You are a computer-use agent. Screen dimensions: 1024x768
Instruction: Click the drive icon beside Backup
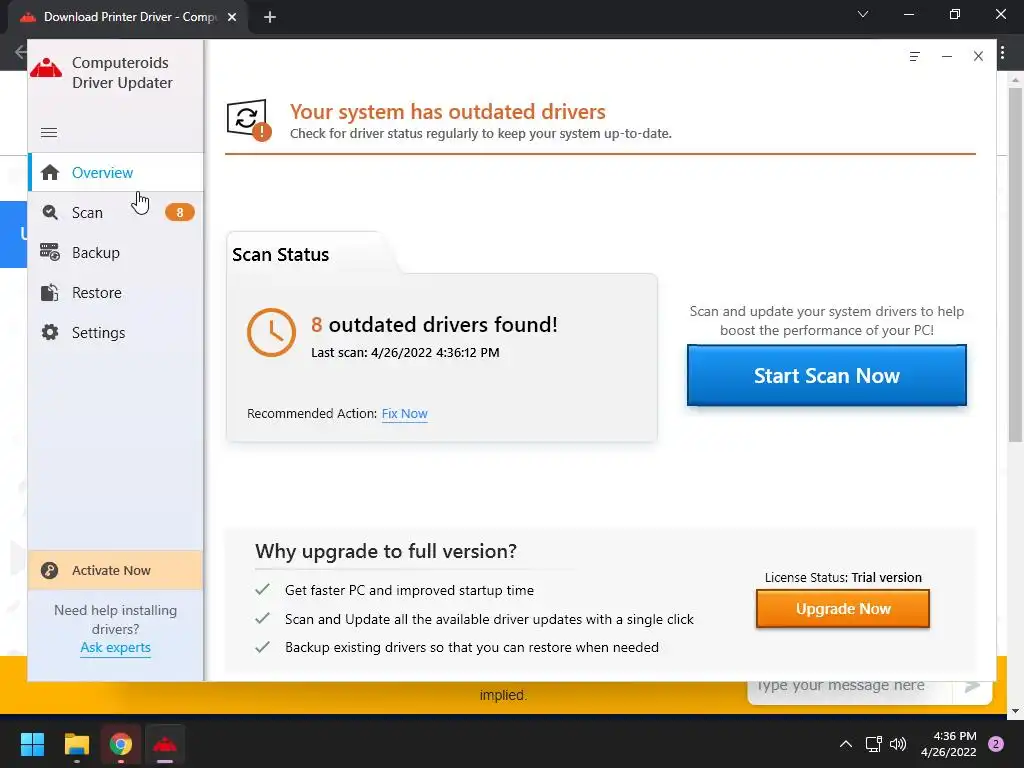(x=50, y=252)
